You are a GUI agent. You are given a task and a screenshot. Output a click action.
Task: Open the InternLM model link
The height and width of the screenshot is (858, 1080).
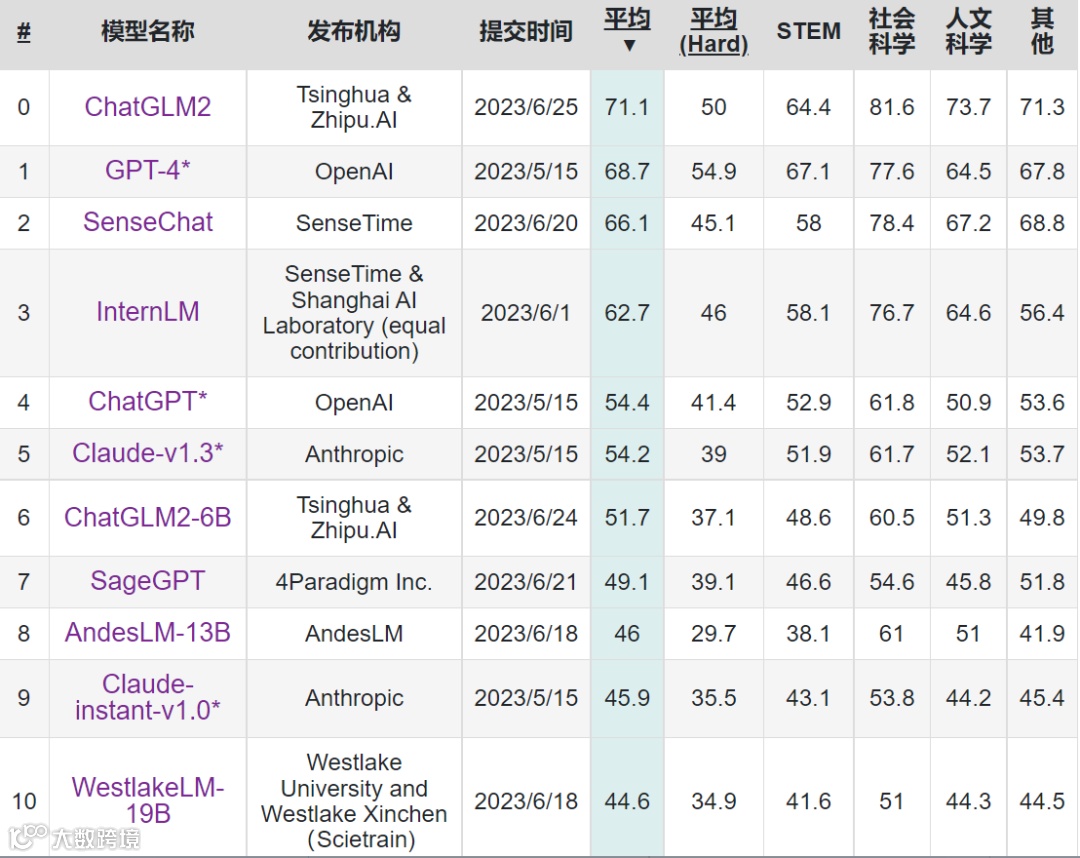tap(147, 312)
